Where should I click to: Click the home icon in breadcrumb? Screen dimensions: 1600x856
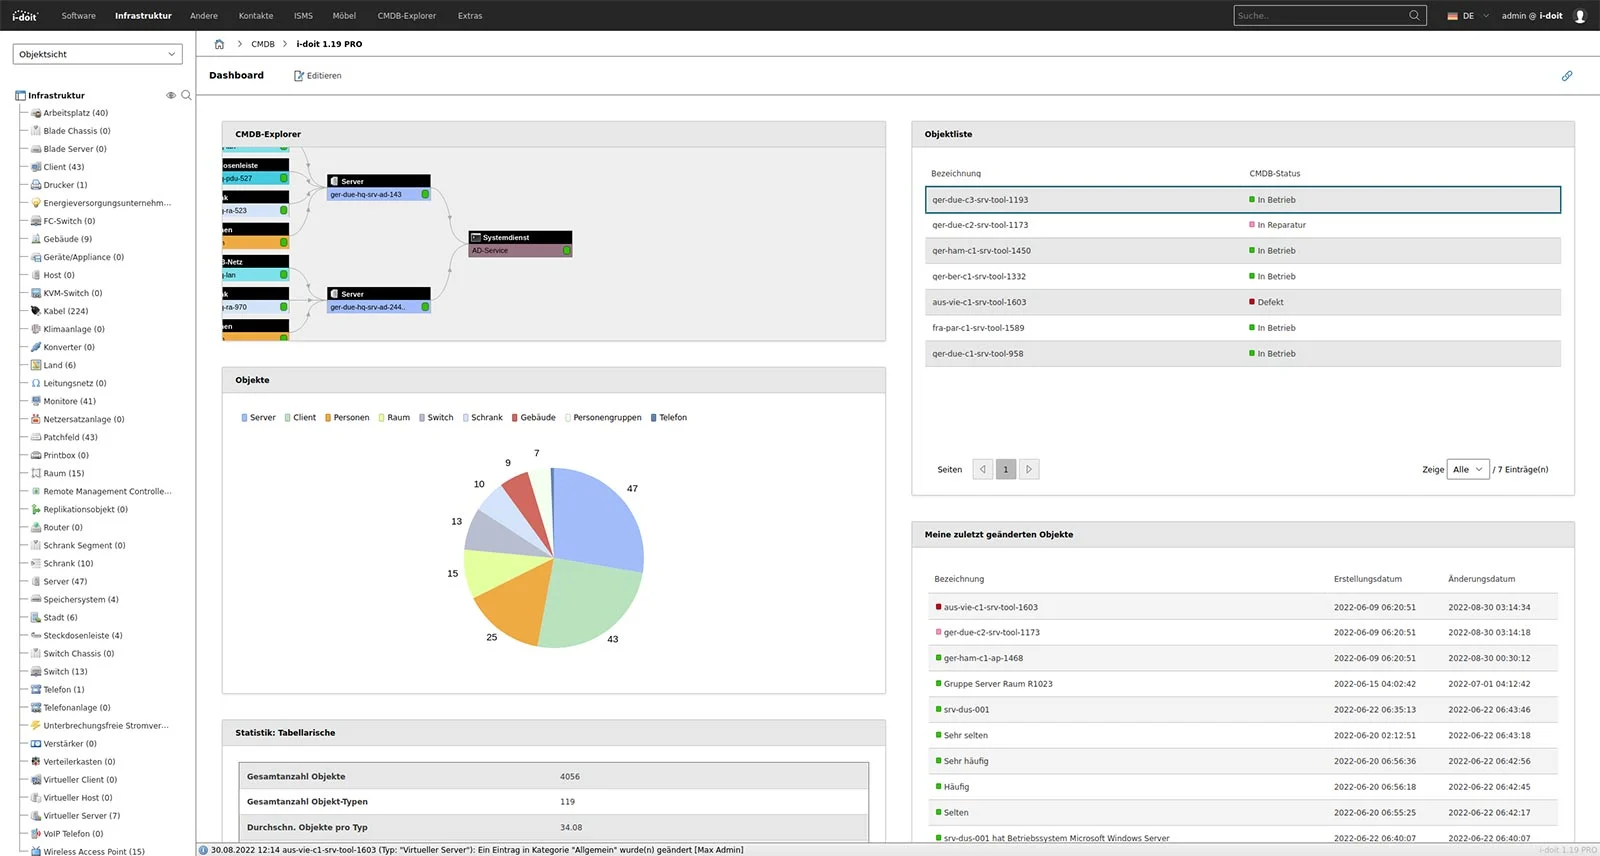(x=219, y=44)
